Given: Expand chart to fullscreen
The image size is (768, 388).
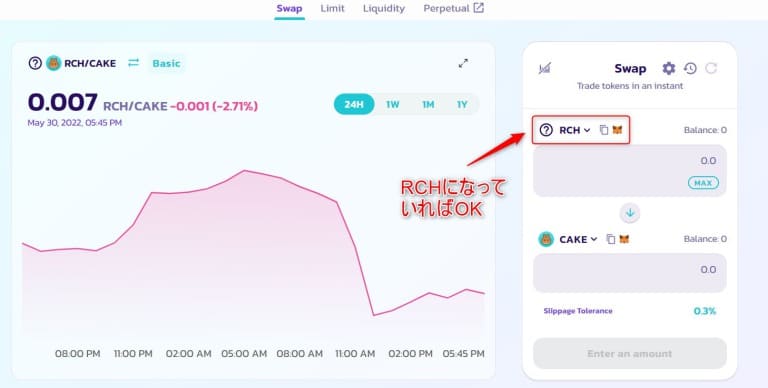Looking at the screenshot, I should (463, 63).
